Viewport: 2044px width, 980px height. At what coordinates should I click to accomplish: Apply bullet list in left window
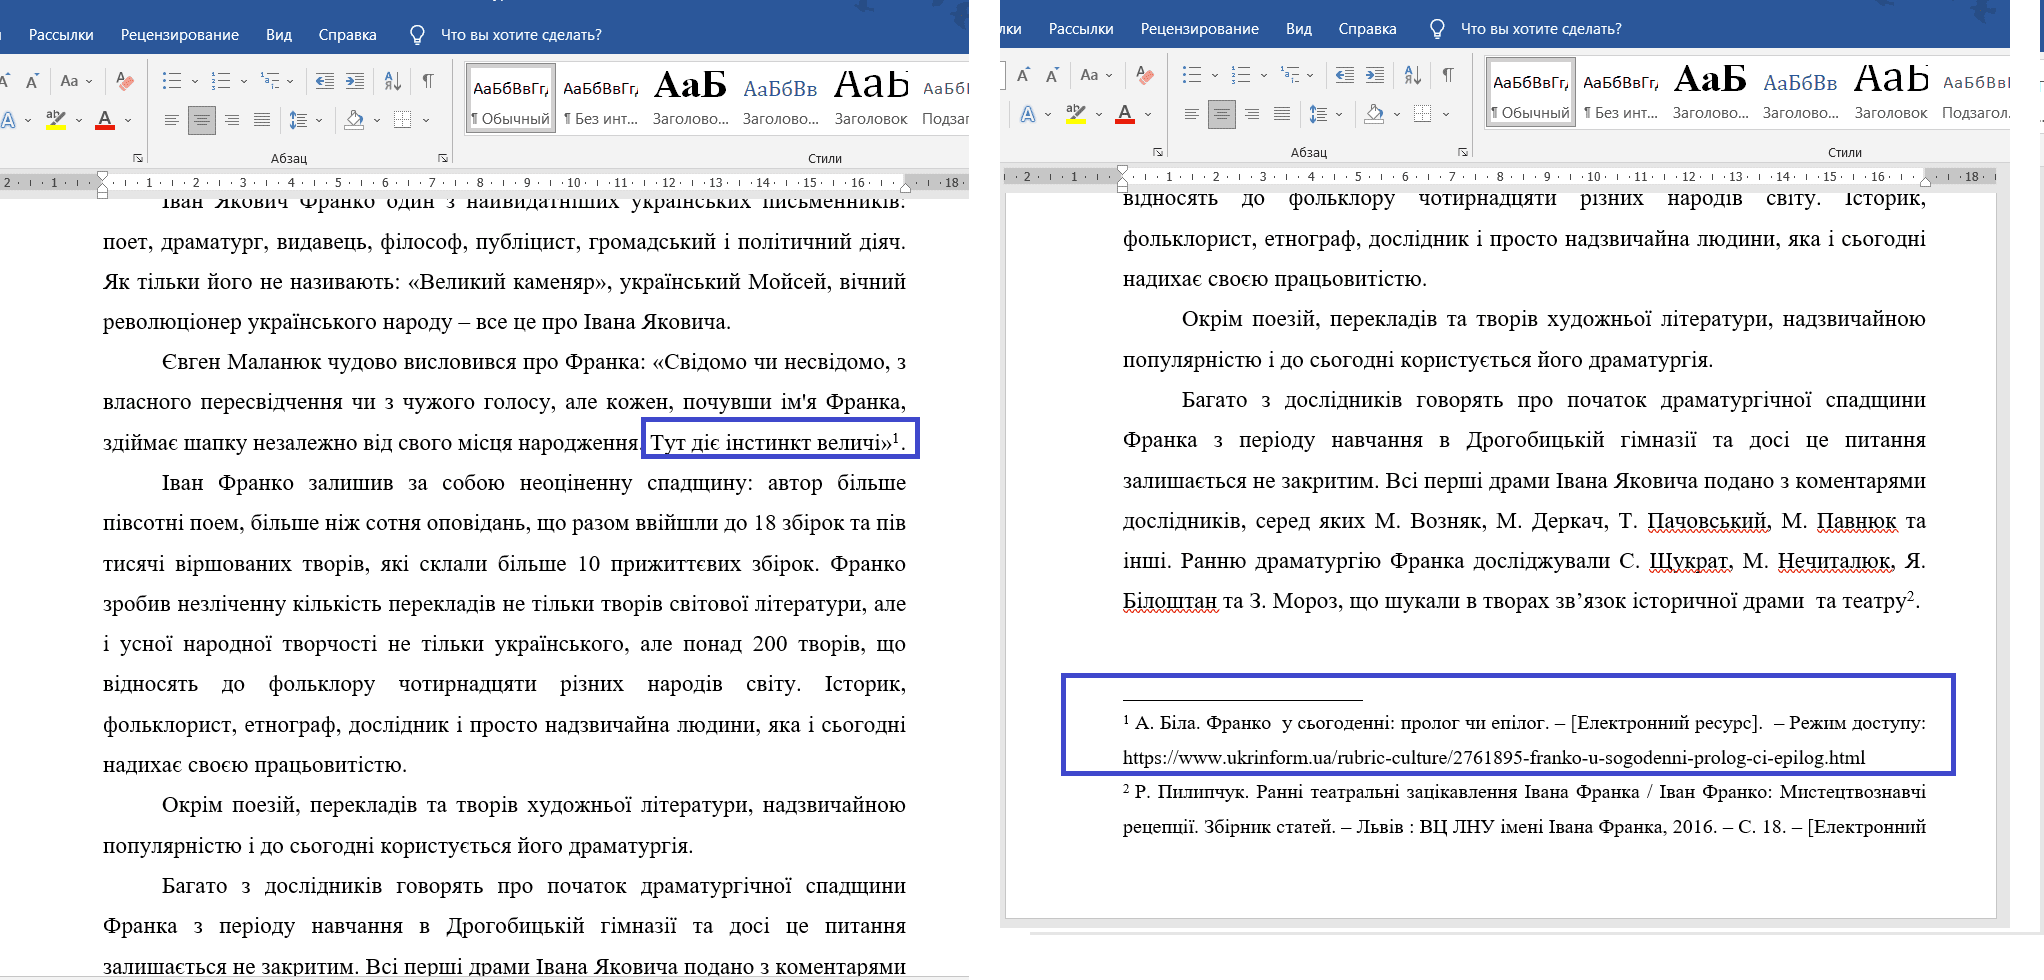coord(172,81)
